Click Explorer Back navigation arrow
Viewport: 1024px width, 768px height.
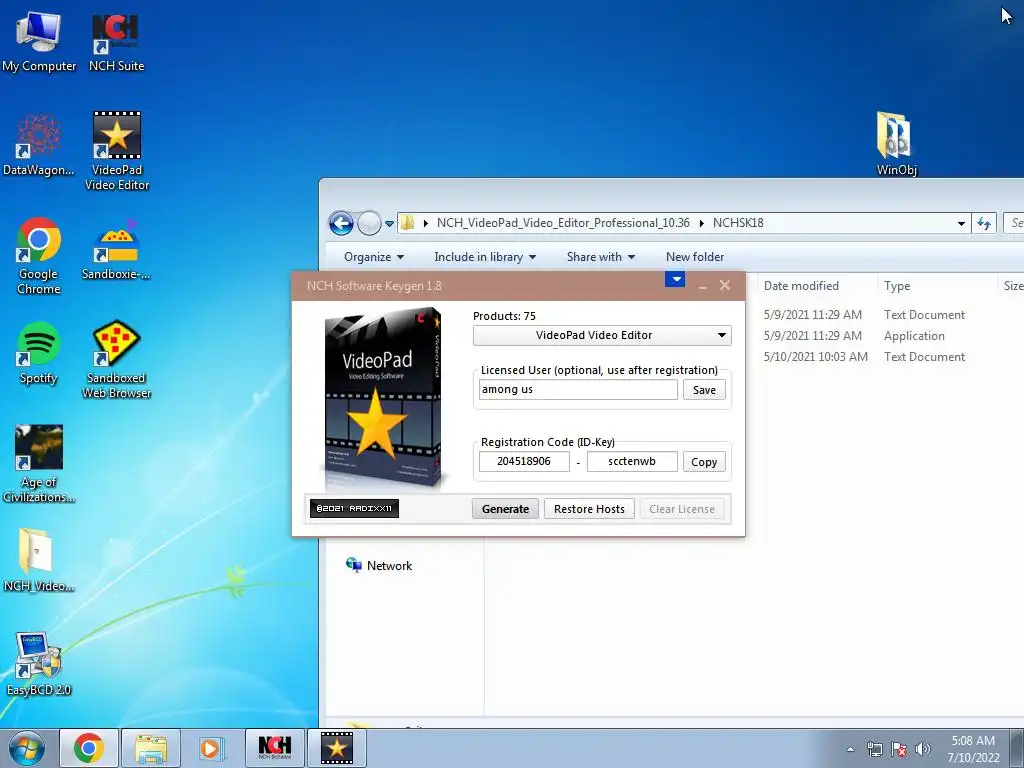point(341,223)
